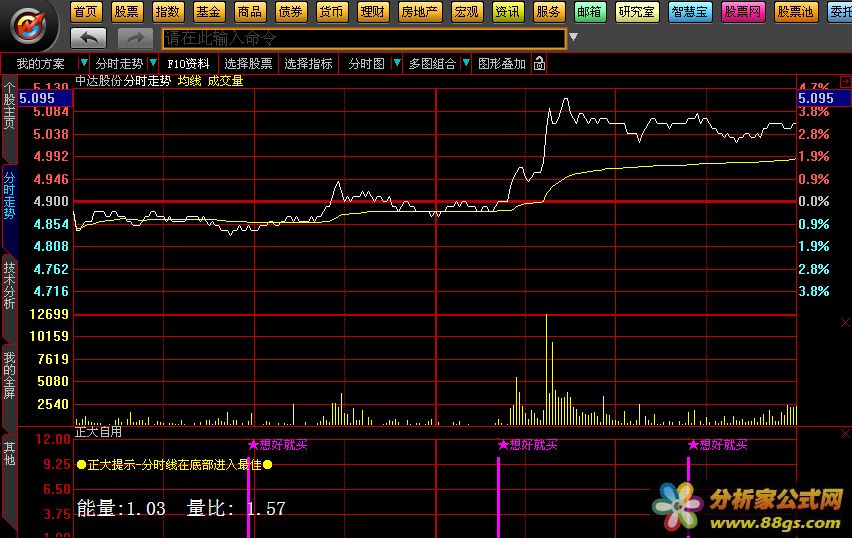852x538 pixels.
Task: Click the 量比: 1.57 reading
Action: tap(236, 509)
